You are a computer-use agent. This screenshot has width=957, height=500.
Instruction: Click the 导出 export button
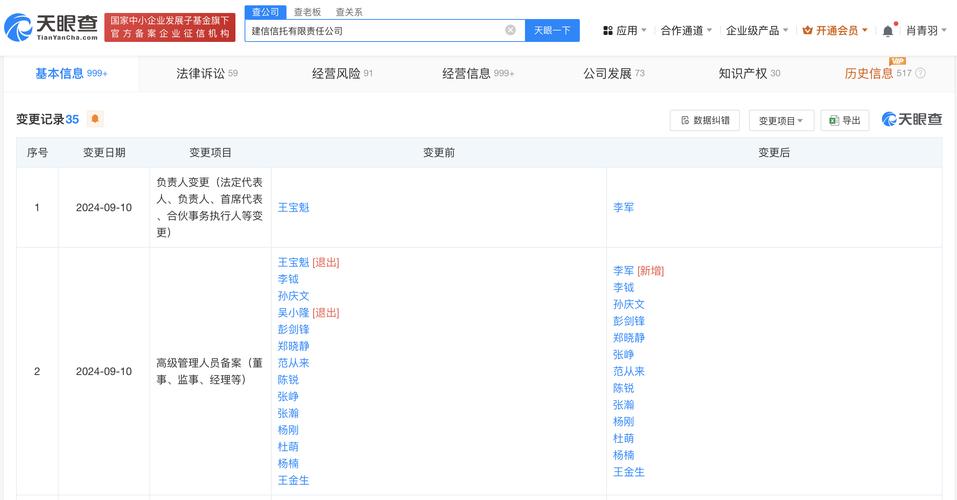tap(845, 120)
